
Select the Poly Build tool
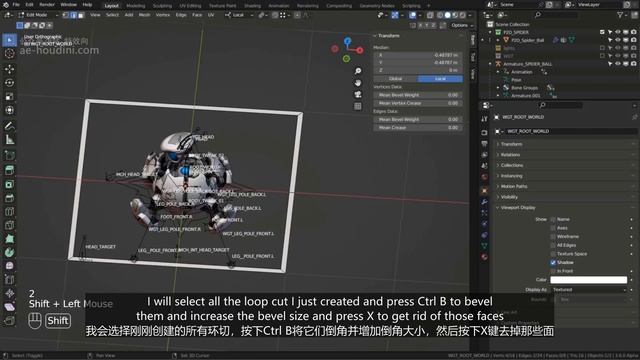(9, 239)
